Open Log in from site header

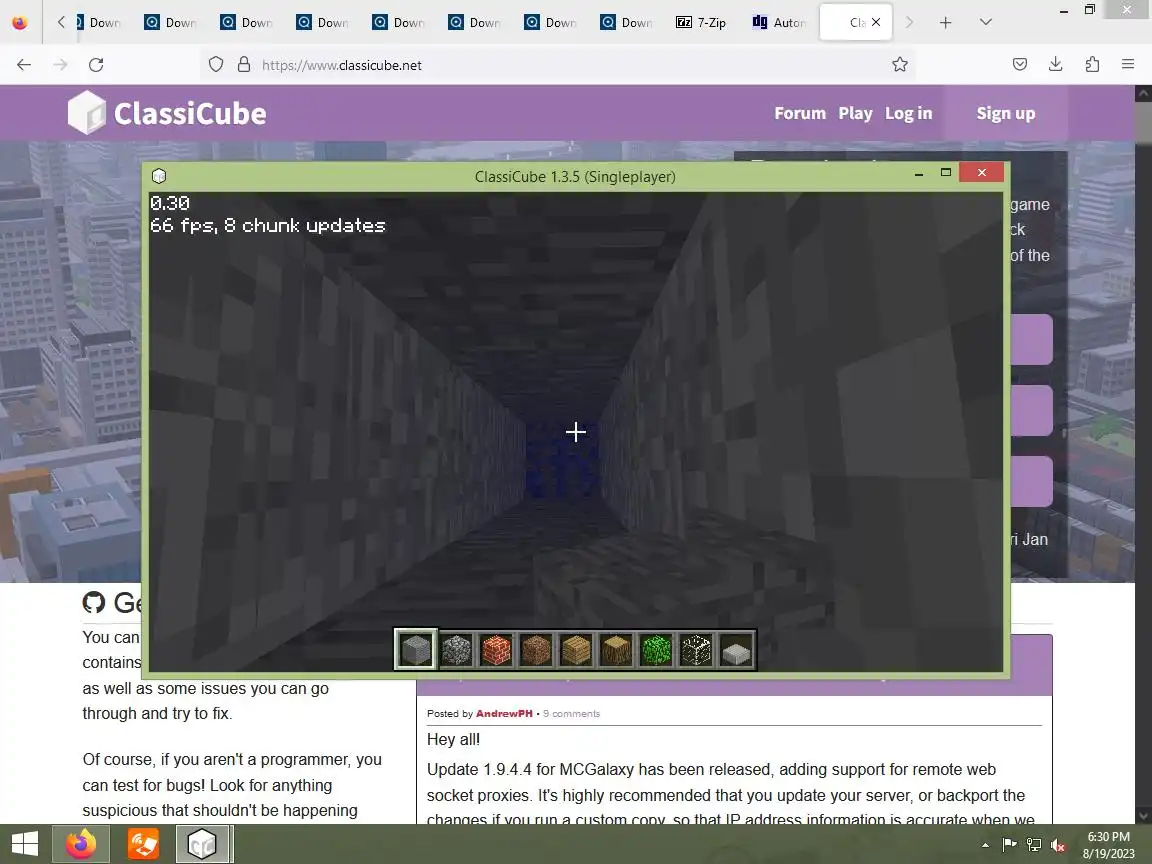tap(909, 113)
